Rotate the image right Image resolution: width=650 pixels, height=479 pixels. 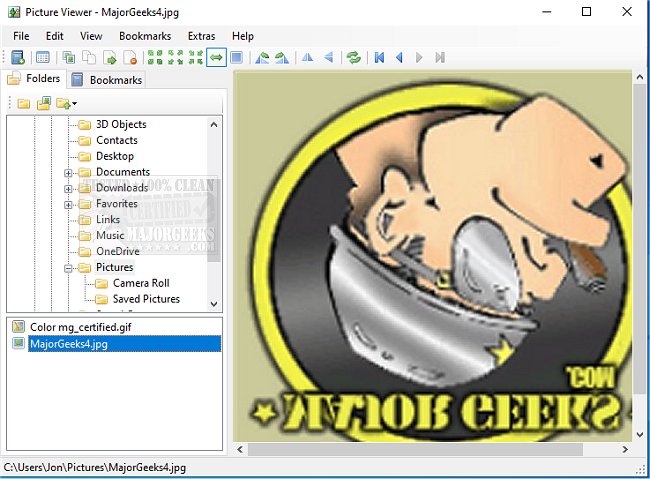282,57
